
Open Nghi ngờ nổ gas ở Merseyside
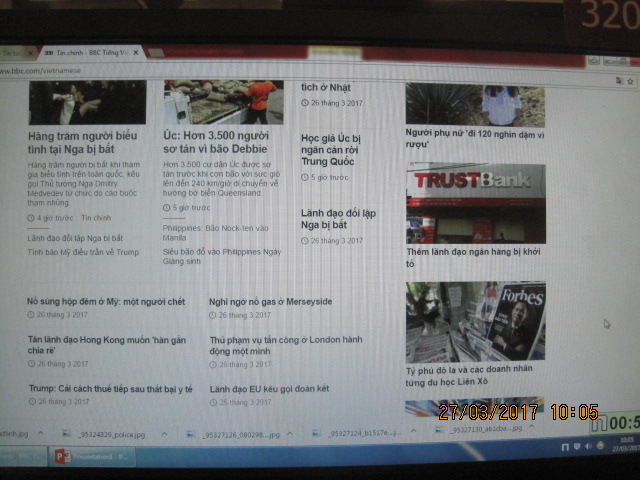pos(270,302)
